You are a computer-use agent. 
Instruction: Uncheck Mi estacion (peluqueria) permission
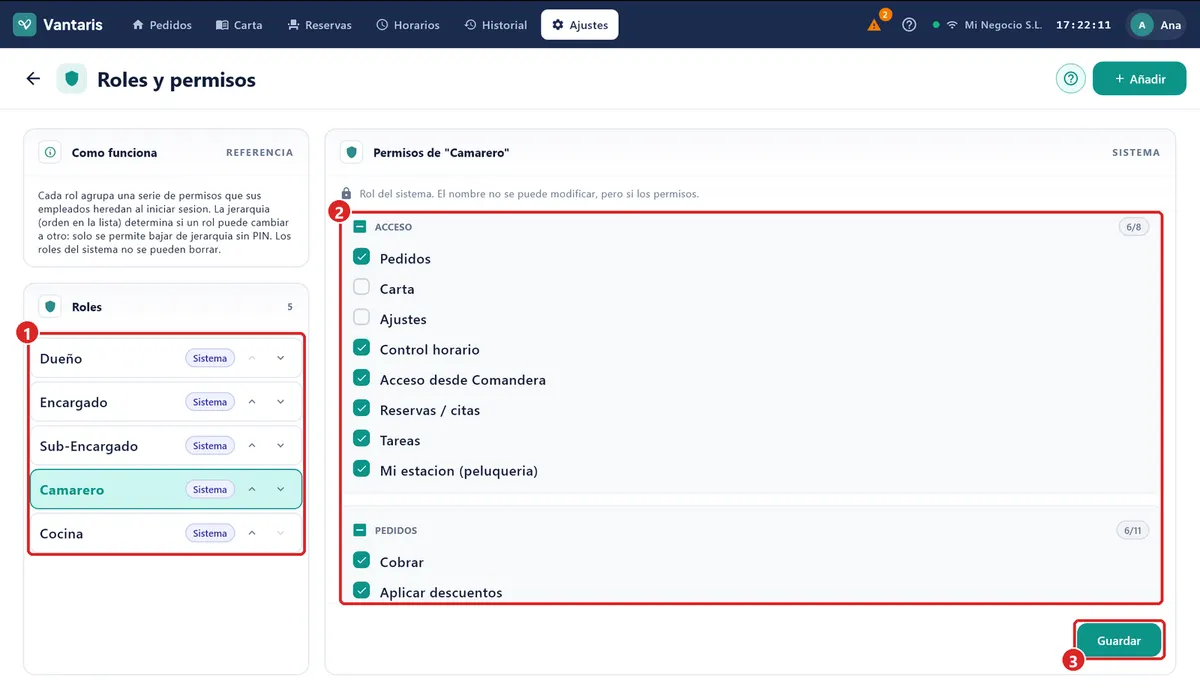(x=362, y=469)
